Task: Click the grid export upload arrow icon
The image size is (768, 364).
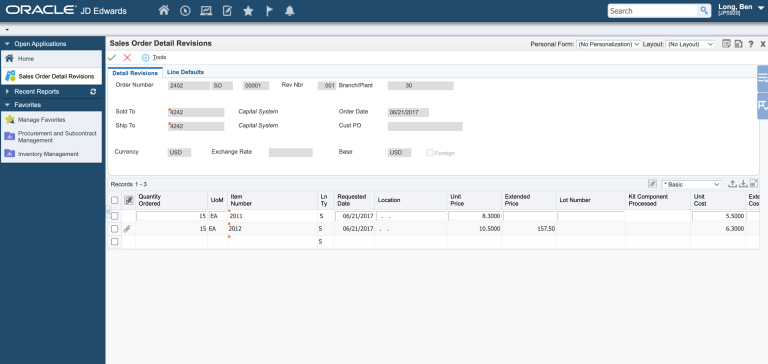Action: click(x=732, y=184)
